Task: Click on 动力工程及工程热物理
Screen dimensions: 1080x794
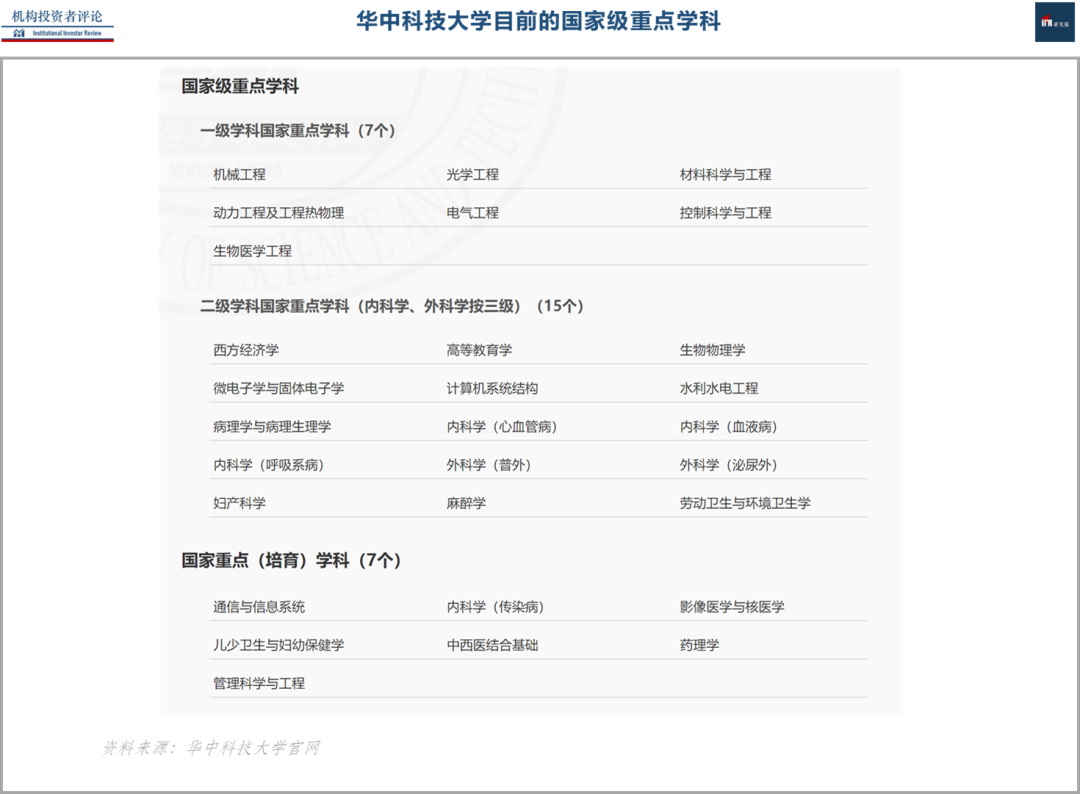Action: pos(278,213)
